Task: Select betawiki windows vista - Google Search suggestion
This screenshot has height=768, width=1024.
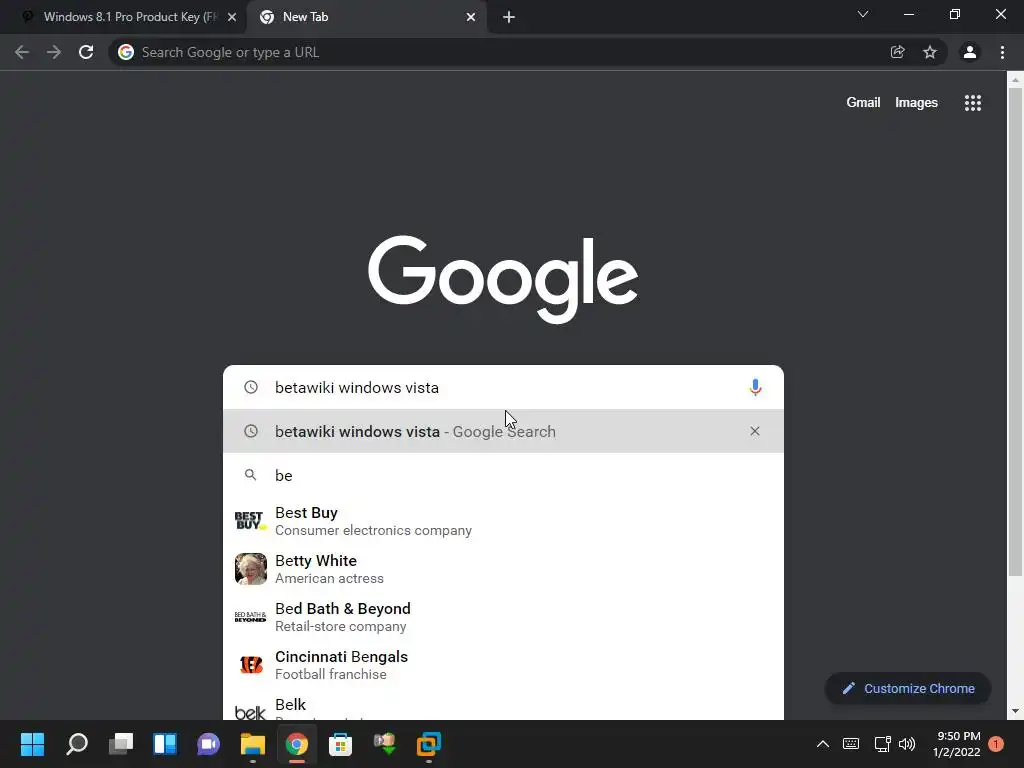Action: [x=503, y=431]
